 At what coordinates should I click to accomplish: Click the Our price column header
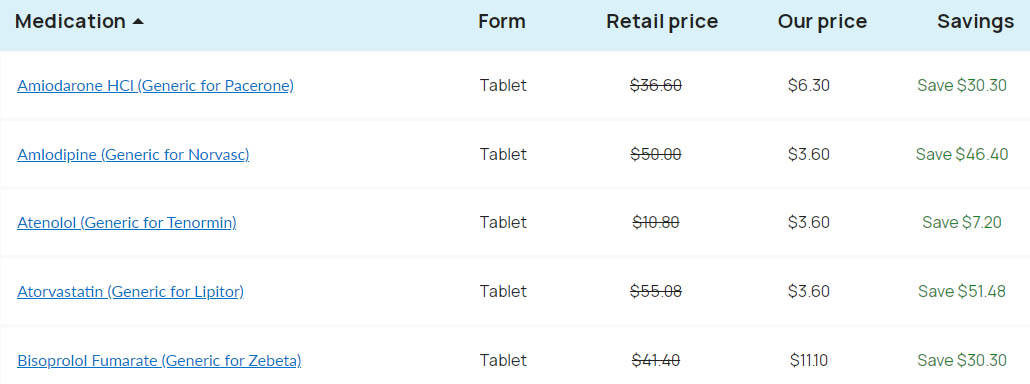822,22
